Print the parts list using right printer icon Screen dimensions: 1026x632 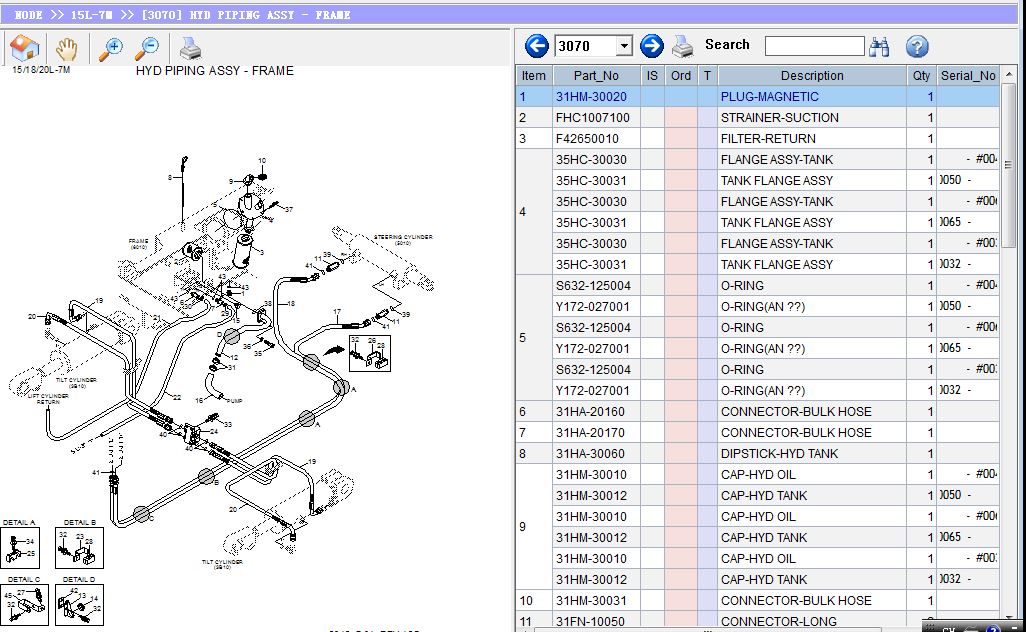coord(683,45)
